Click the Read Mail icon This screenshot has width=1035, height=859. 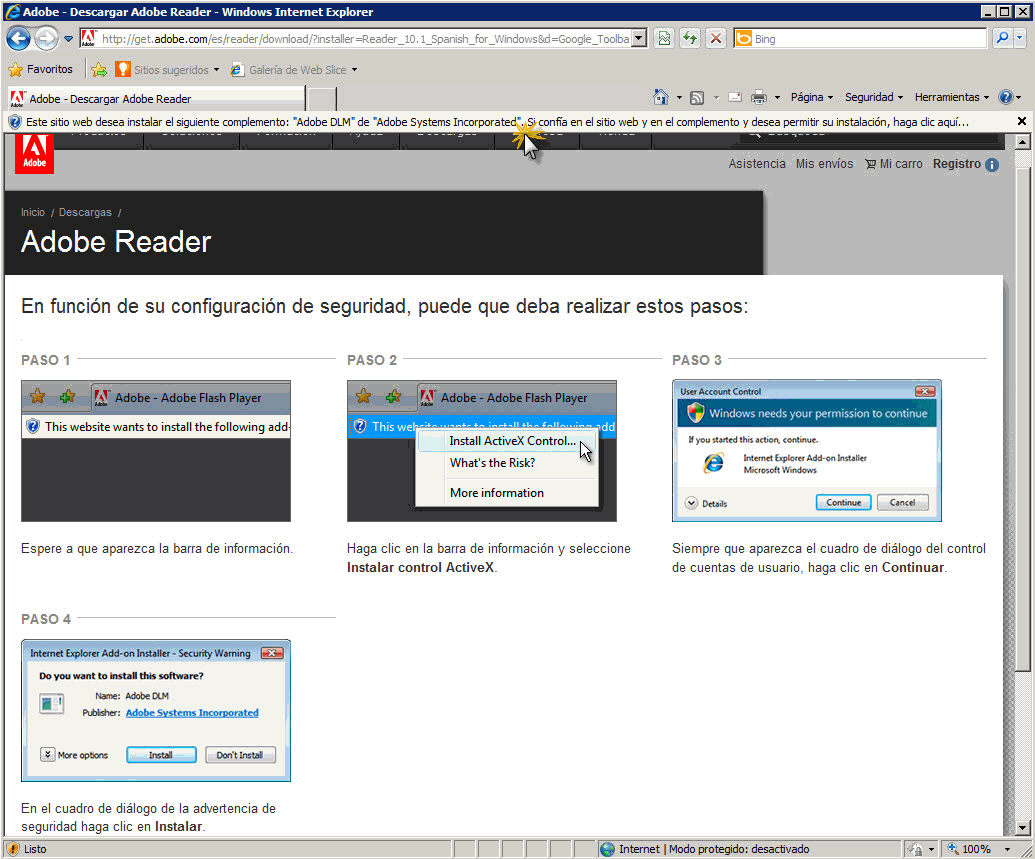735,98
